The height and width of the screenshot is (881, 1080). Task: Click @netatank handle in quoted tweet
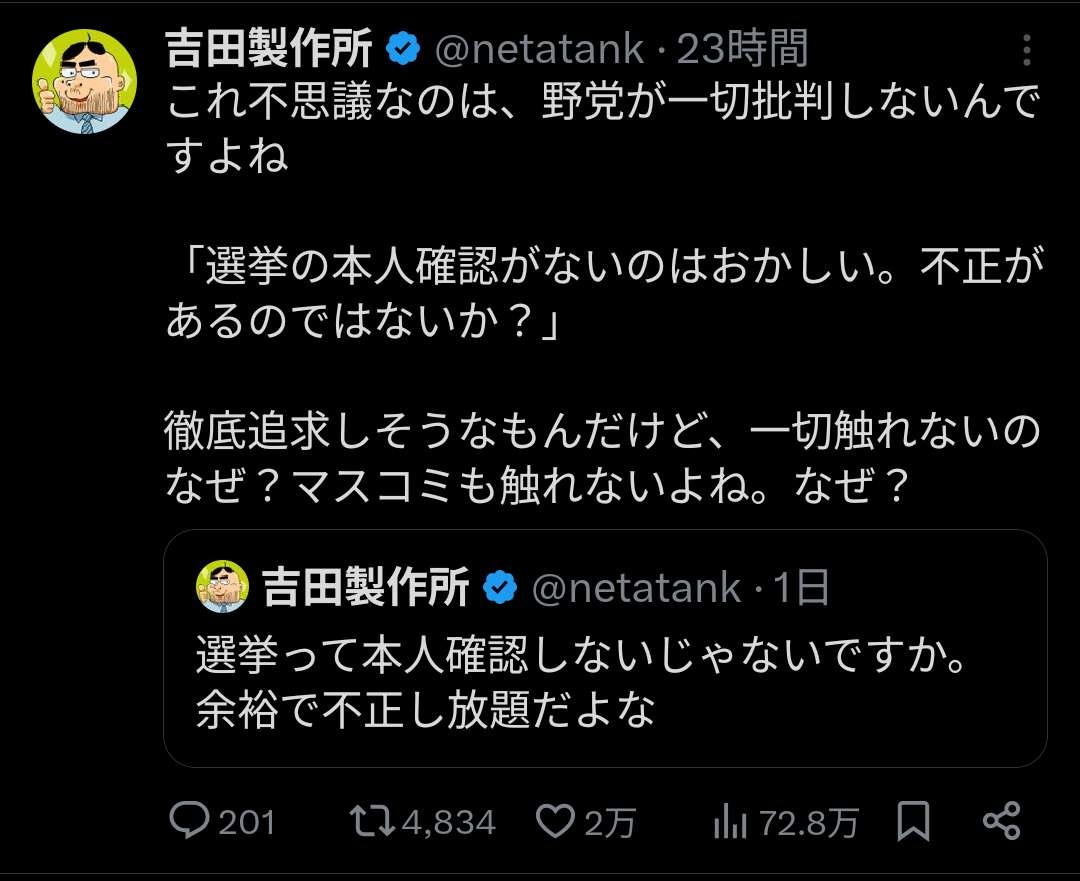tap(636, 588)
